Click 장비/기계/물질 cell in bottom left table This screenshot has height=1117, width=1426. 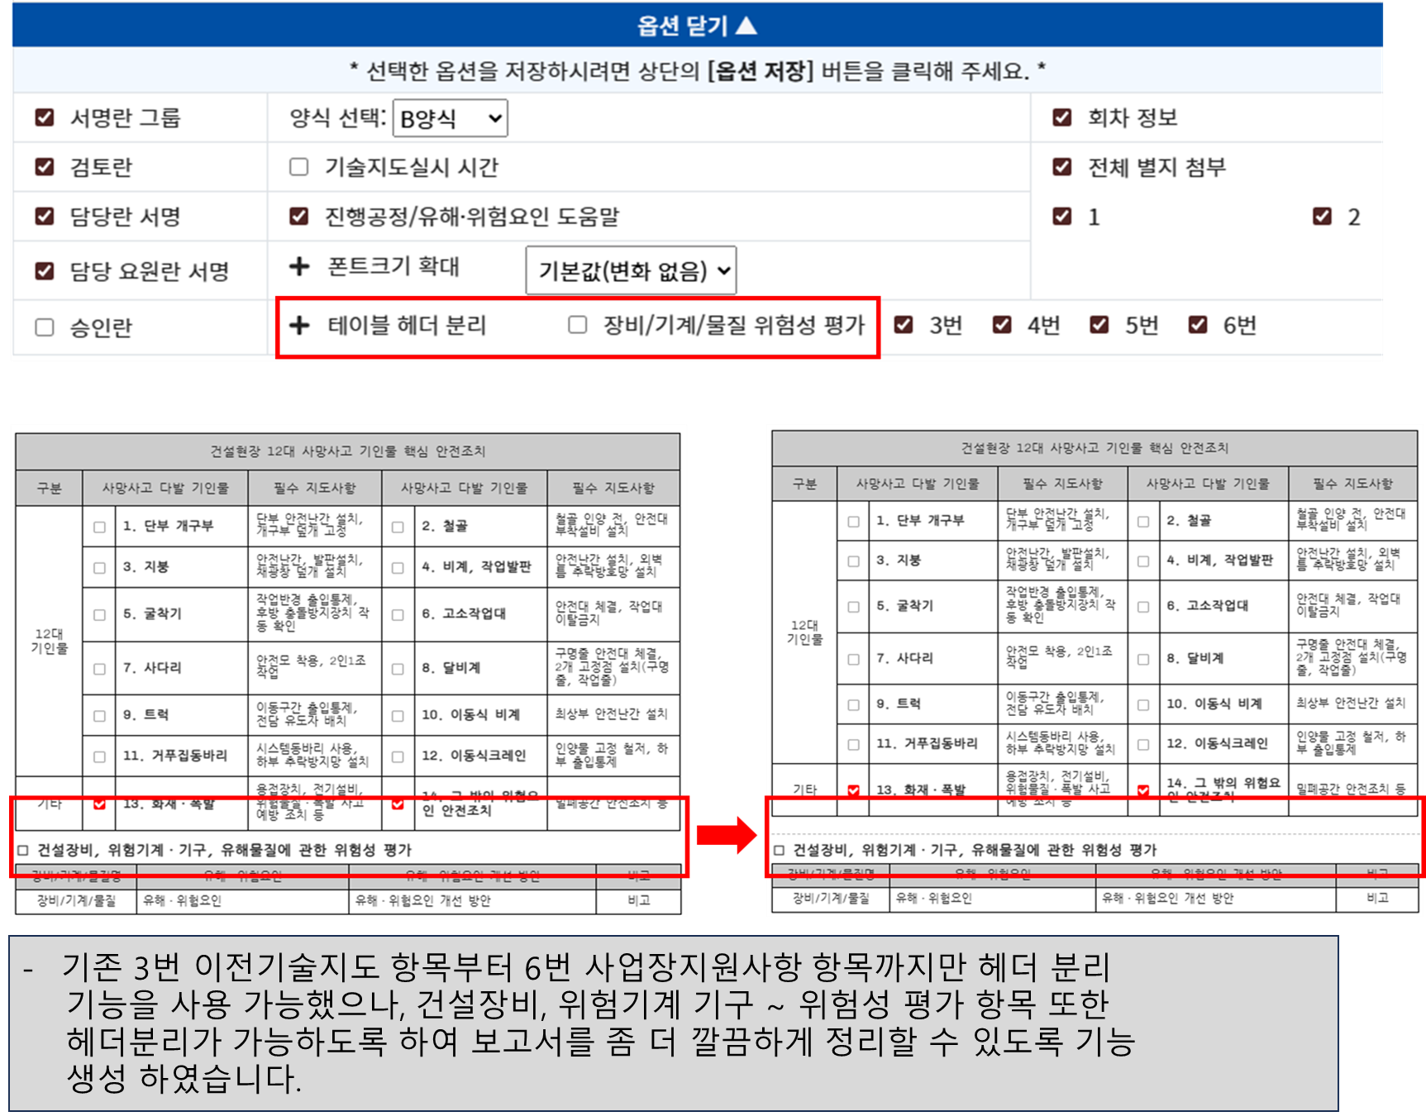[76, 901]
